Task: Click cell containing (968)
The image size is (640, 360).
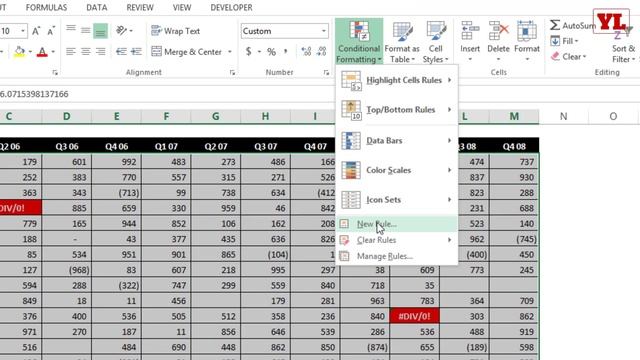Action: point(67,270)
